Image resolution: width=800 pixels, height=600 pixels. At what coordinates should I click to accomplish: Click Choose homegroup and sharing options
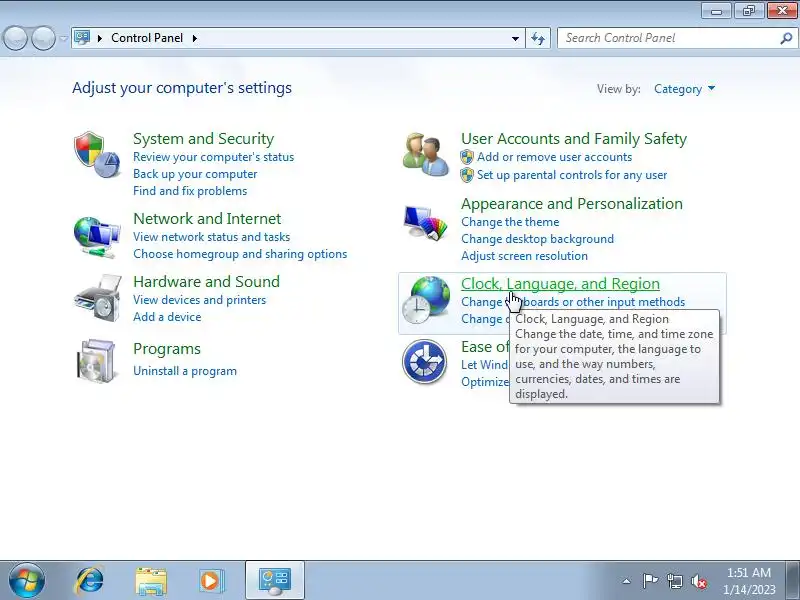(x=240, y=254)
